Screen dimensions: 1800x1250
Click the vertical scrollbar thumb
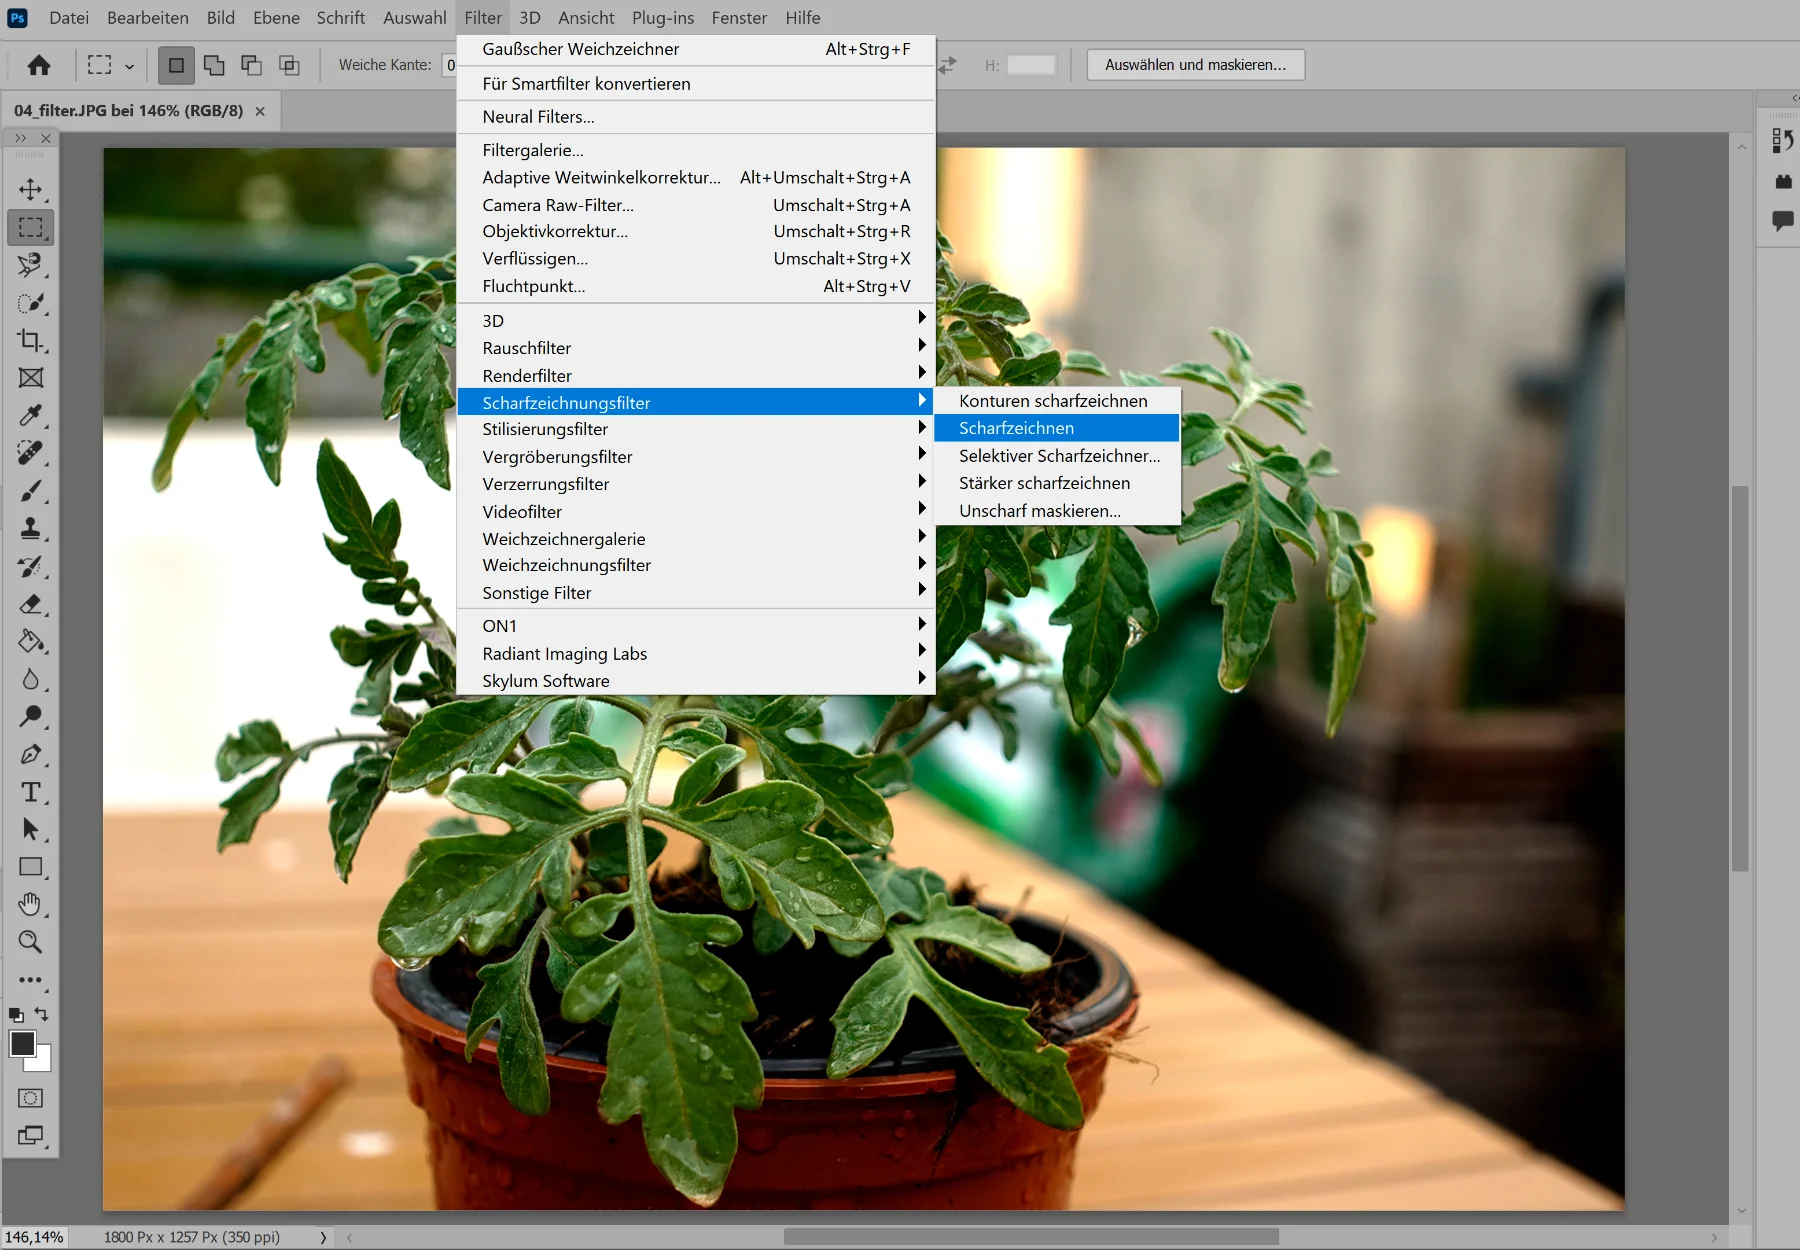pos(1740,678)
